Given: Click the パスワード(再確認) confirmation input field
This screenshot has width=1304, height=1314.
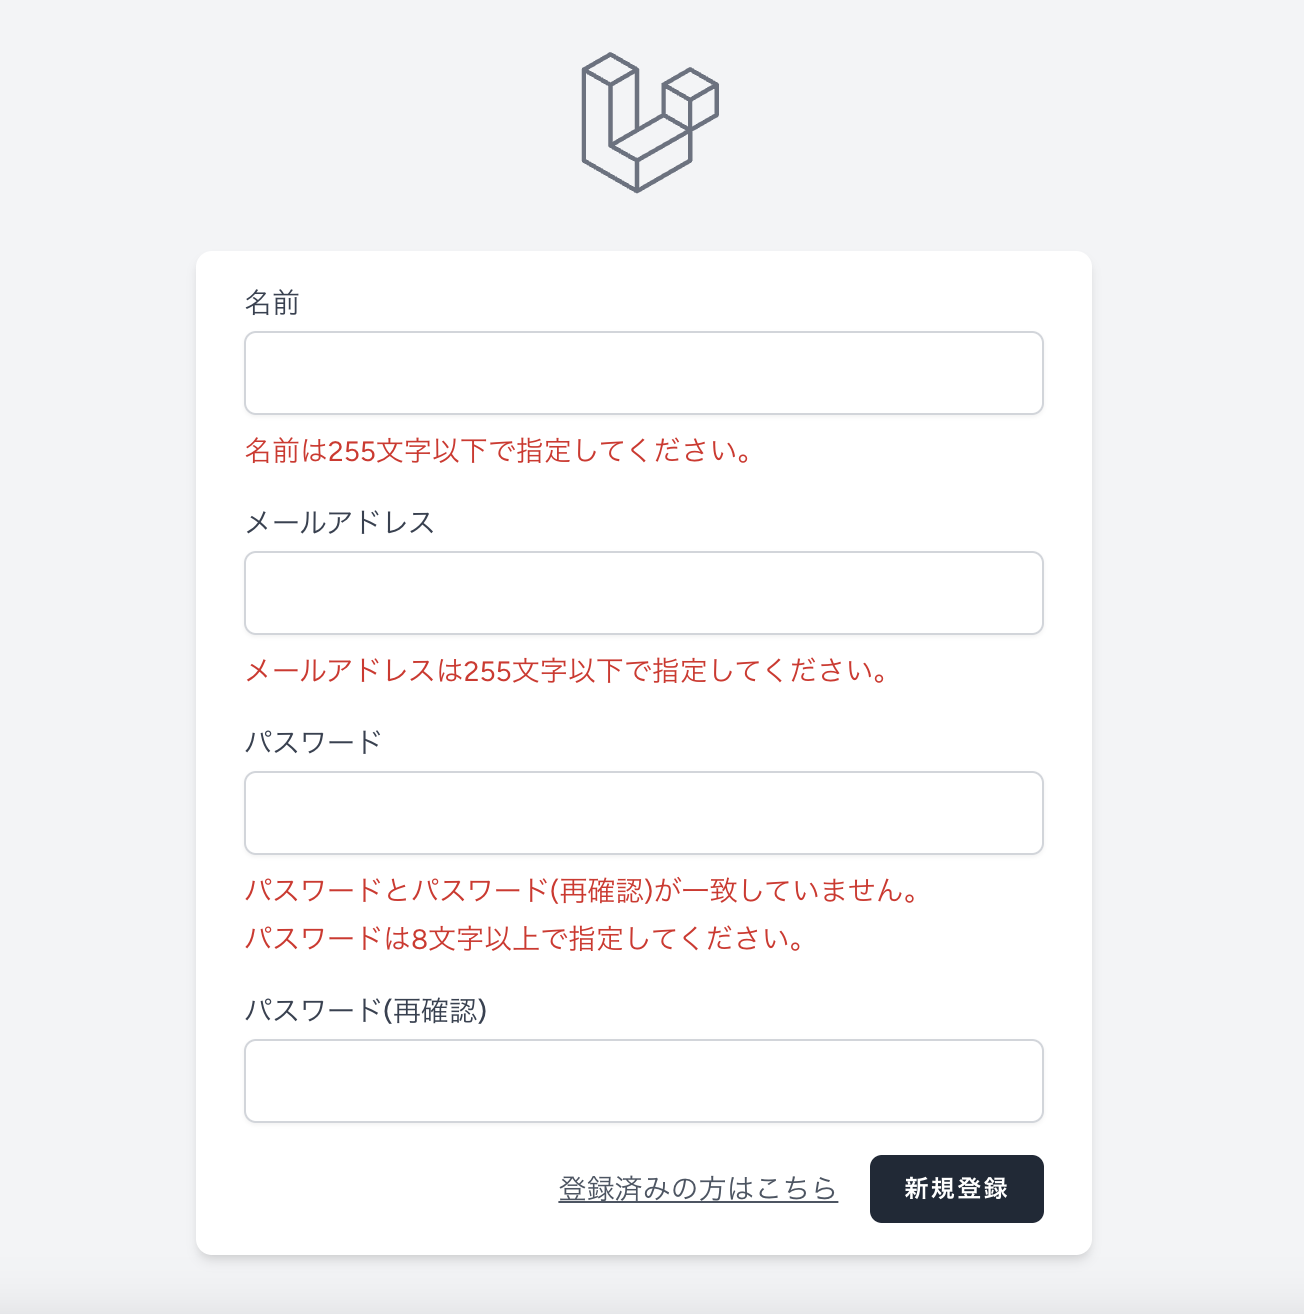Looking at the screenshot, I should 644,1081.
